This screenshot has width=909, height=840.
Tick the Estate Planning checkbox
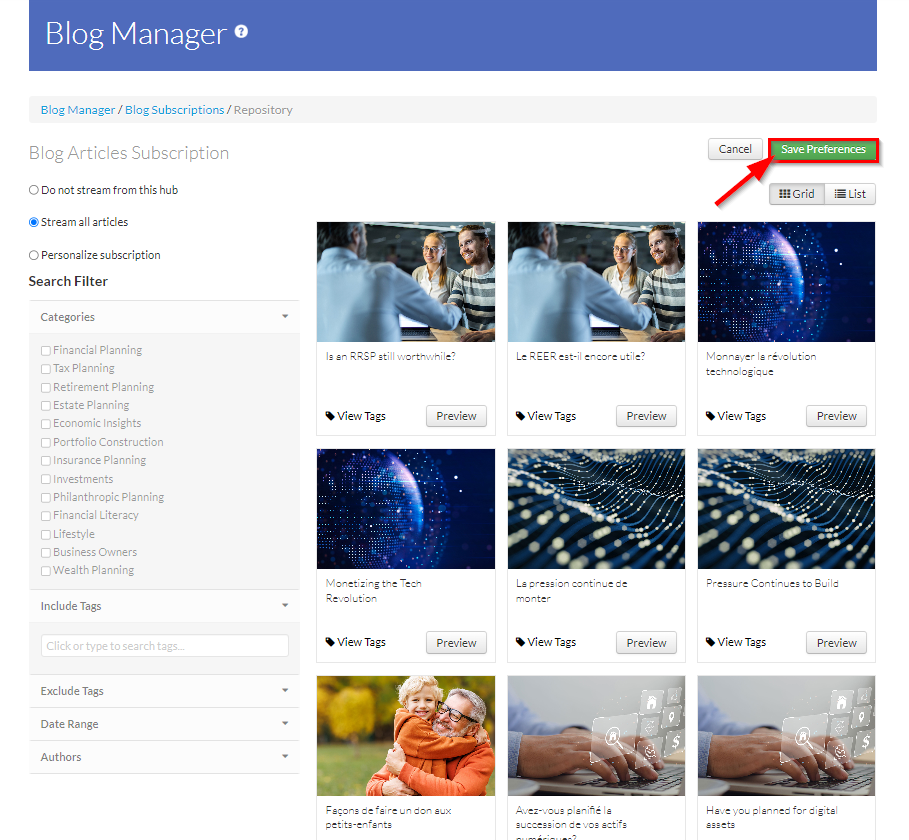pyautogui.click(x=46, y=405)
